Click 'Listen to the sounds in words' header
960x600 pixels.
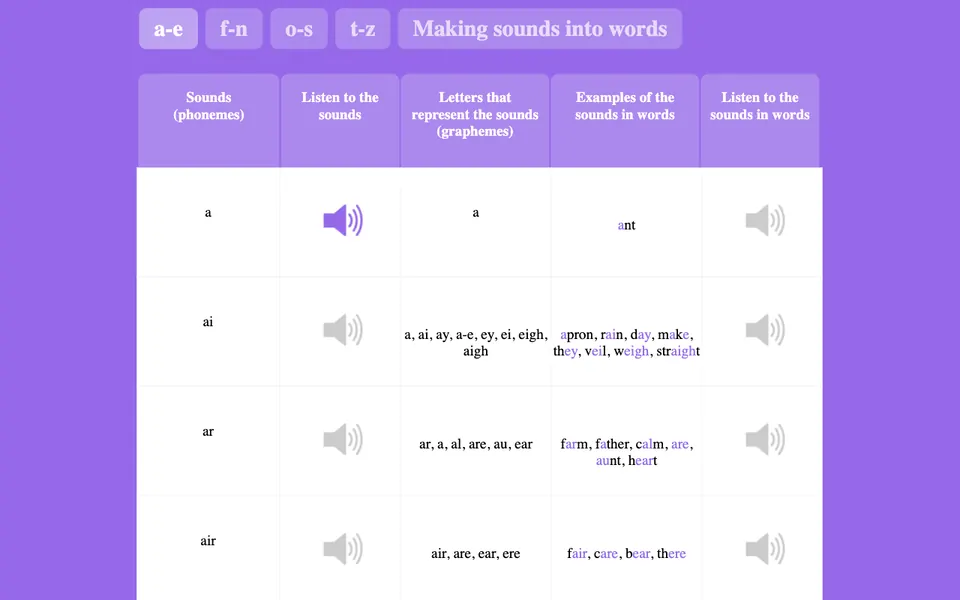[760, 121]
